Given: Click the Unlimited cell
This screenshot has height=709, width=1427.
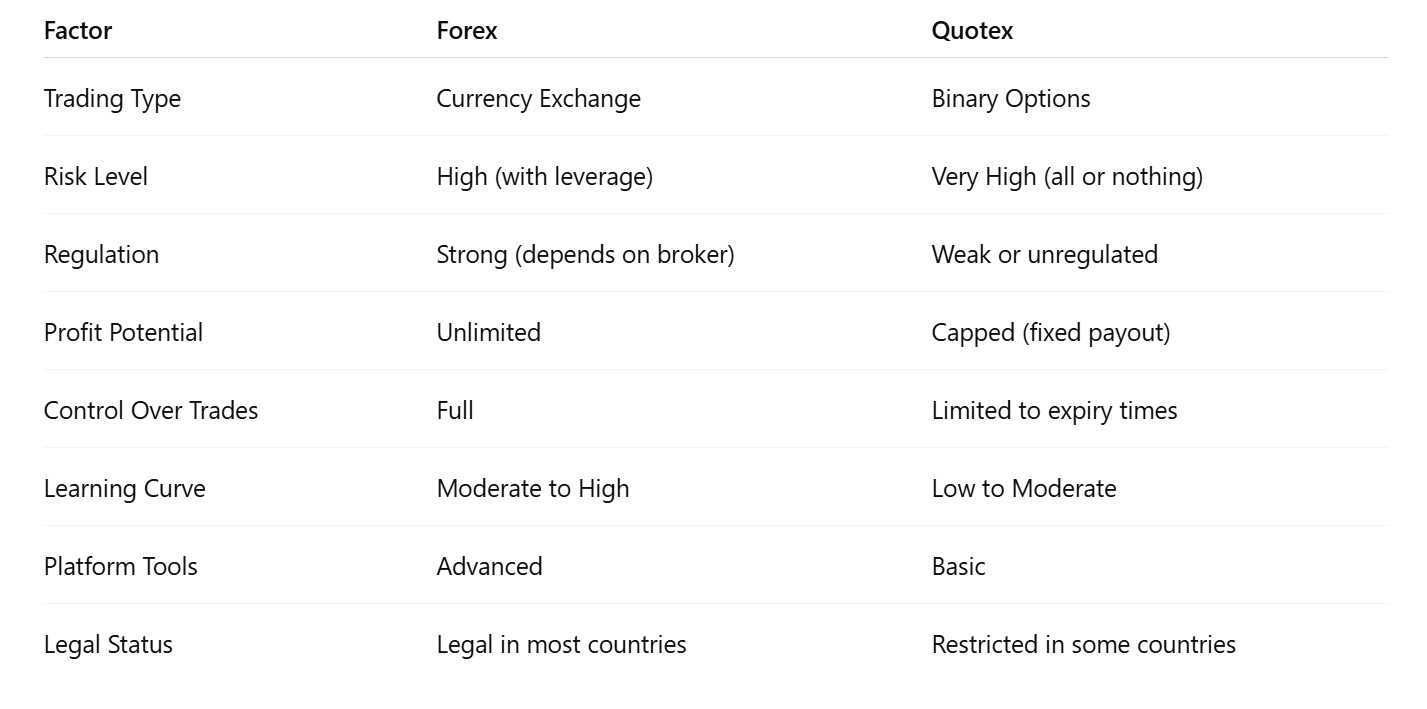Looking at the screenshot, I should [489, 333].
